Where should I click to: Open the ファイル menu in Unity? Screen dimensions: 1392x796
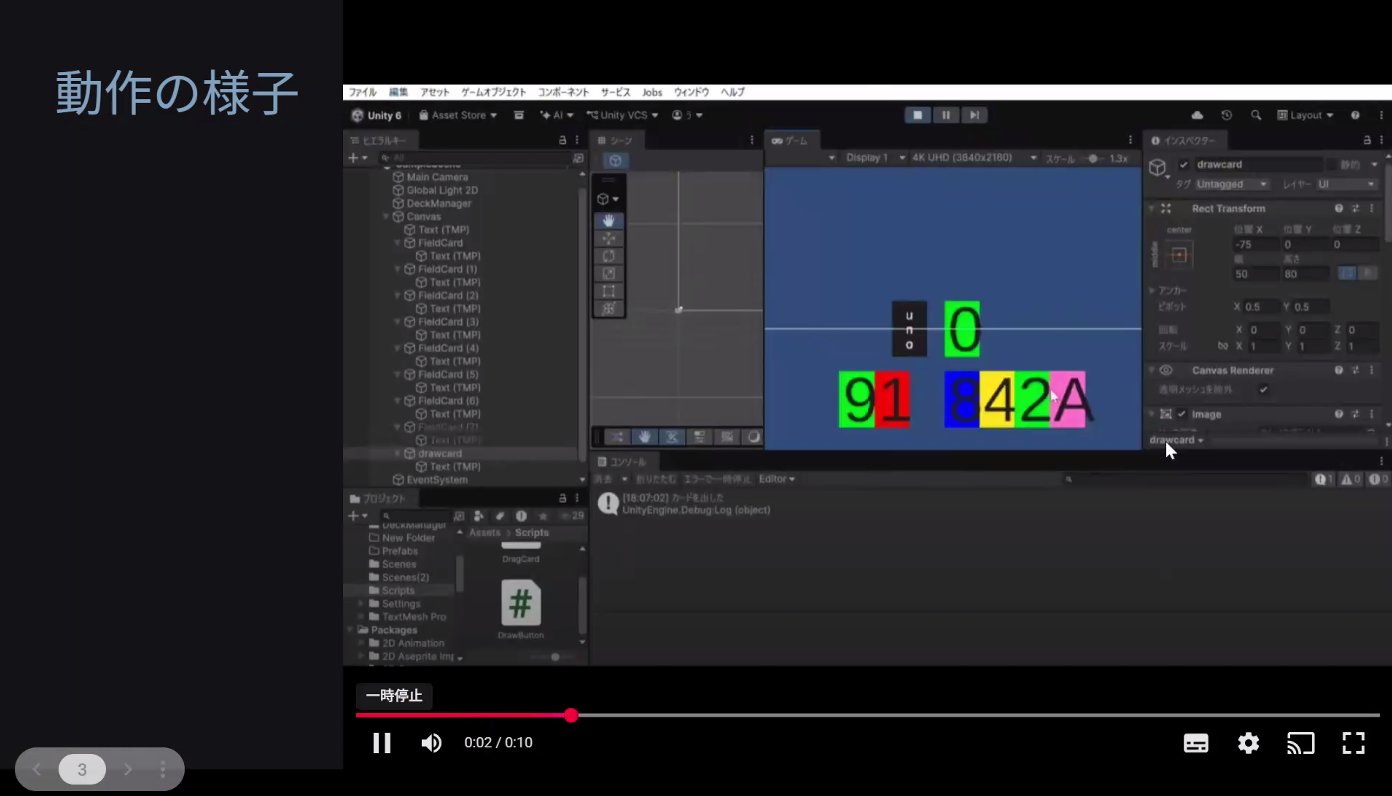(362, 92)
